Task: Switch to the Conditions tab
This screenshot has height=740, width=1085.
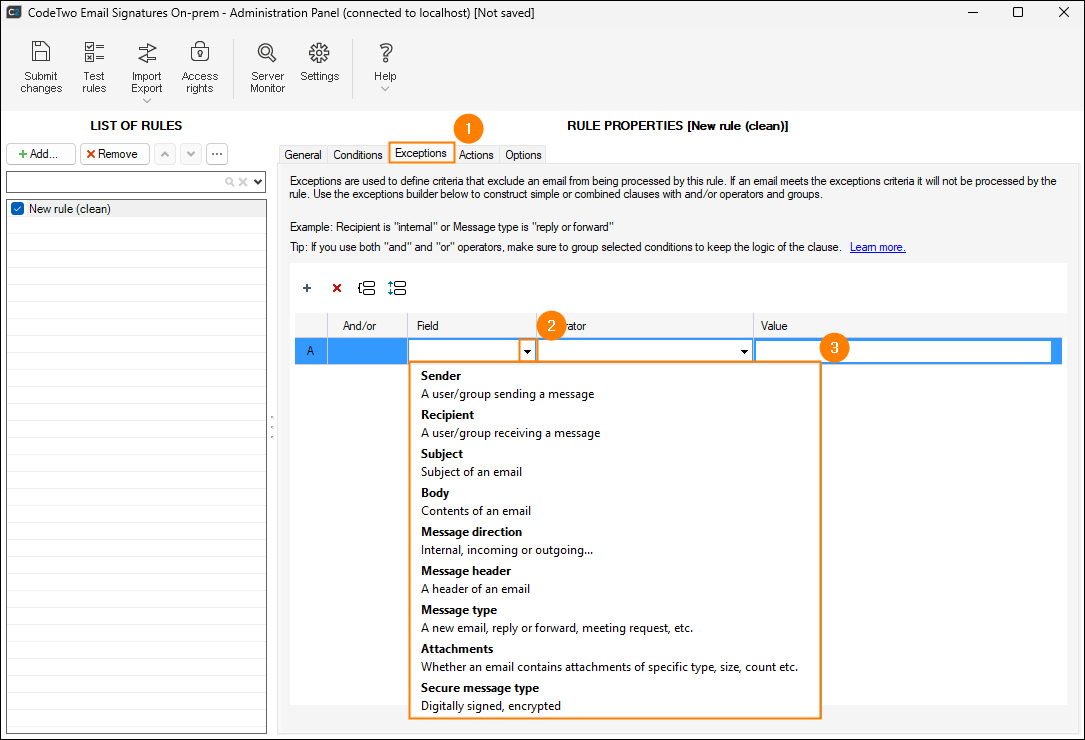Action: 357,155
